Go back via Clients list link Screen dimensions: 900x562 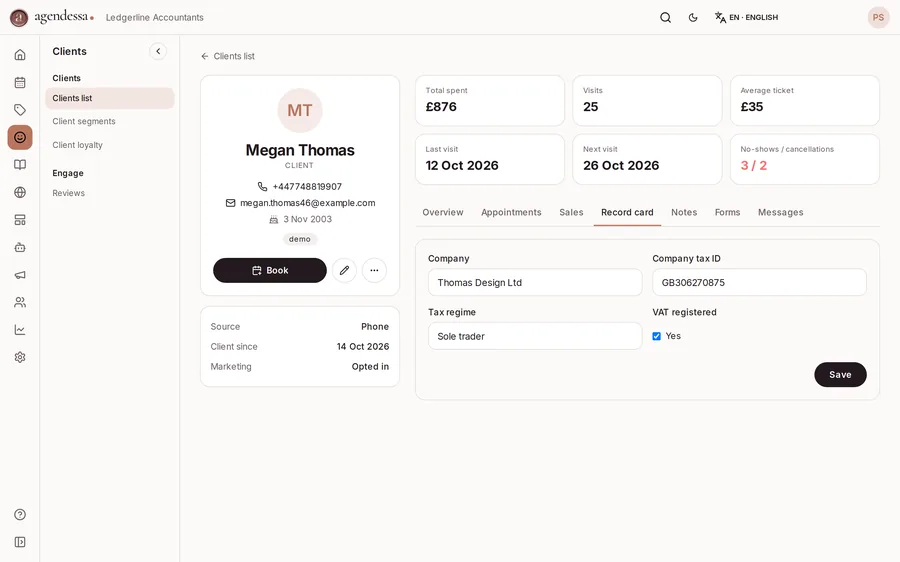[x=228, y=56]
